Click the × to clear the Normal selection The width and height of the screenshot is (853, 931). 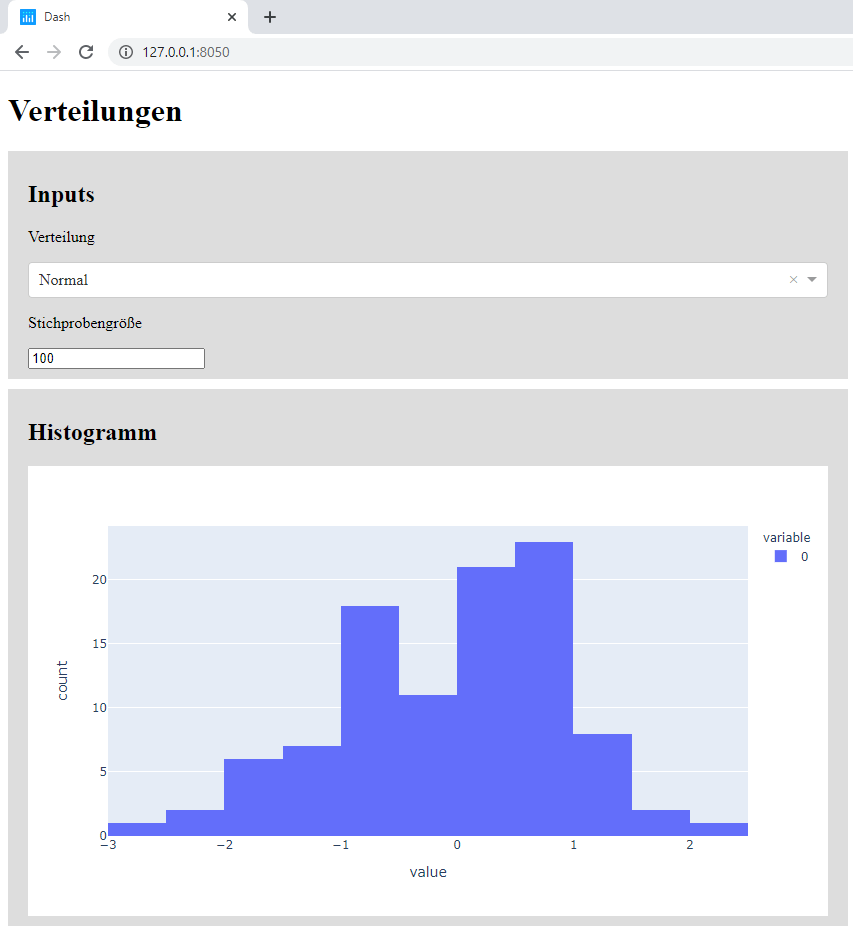point(793,280)
